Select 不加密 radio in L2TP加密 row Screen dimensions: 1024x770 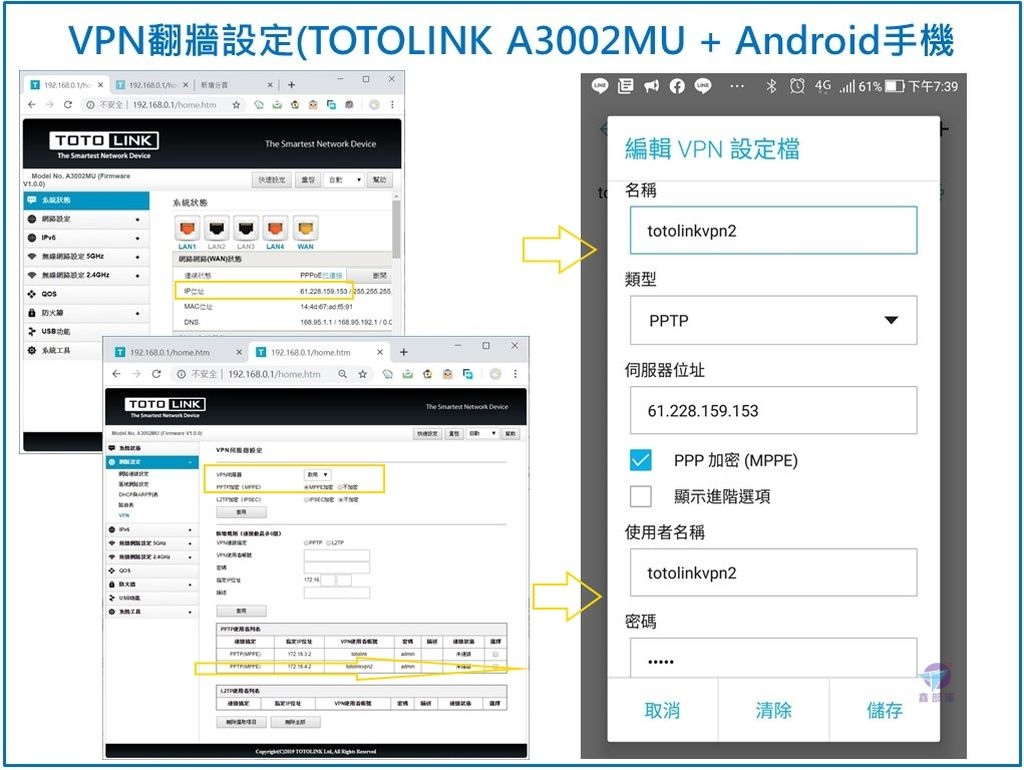click(x=340, y=500)
